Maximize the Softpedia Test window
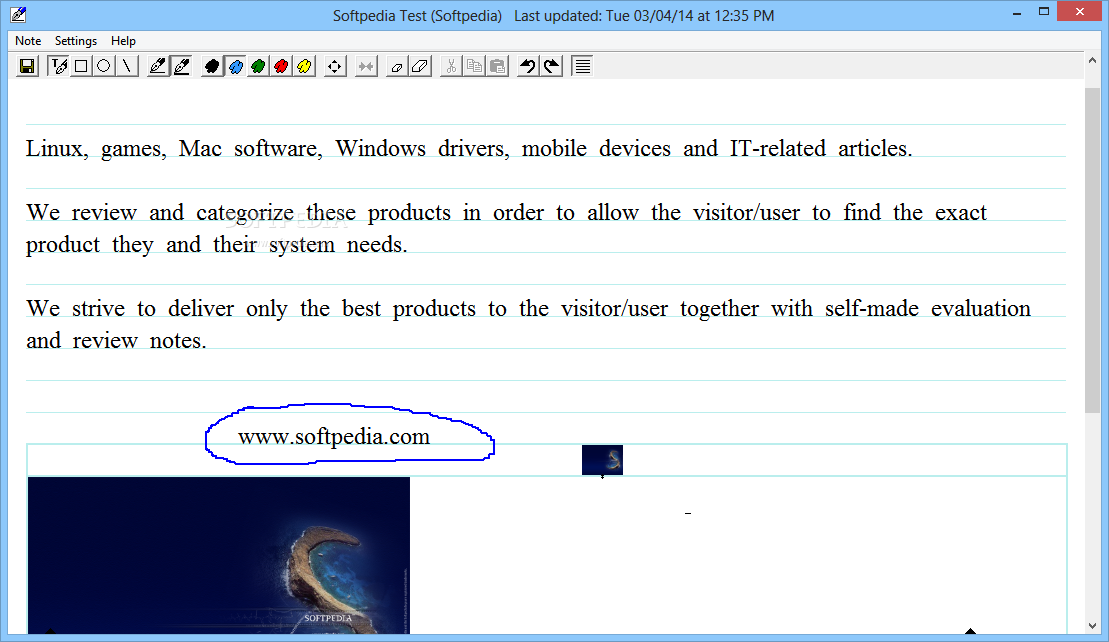This screenshot has height=642, width=1109. coord(1044,12)
